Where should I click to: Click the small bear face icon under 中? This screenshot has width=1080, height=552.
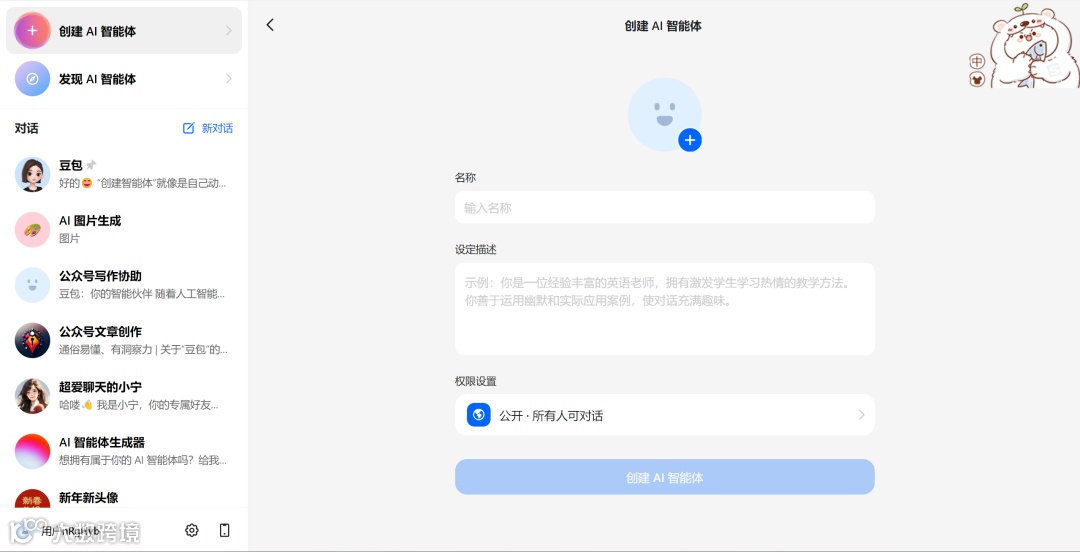pyautogui.click(x=977, y=79)
